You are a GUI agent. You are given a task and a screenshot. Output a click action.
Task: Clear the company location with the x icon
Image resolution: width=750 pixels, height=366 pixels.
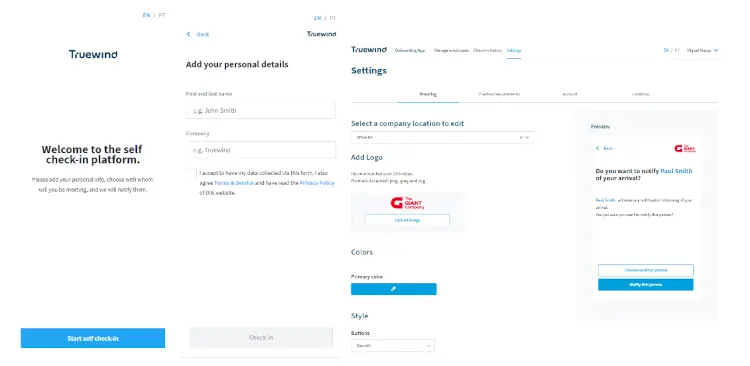pos(520,137)
